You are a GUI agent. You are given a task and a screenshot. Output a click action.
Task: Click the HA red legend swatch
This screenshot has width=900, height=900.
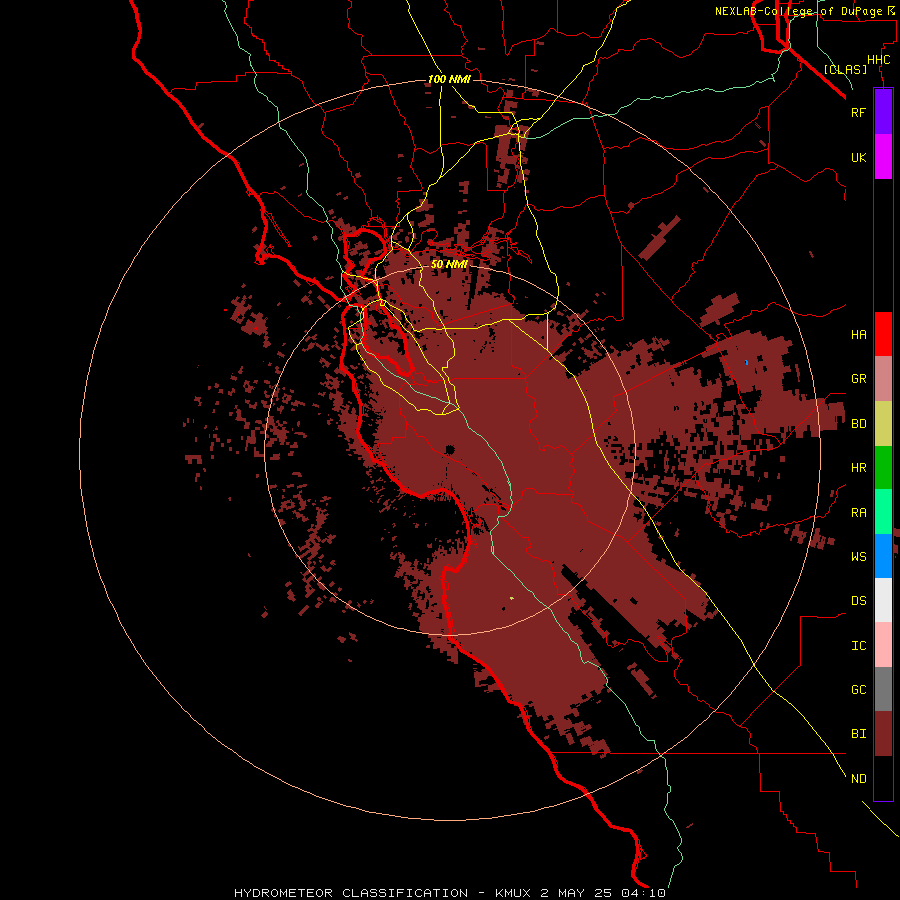[883, 334]
